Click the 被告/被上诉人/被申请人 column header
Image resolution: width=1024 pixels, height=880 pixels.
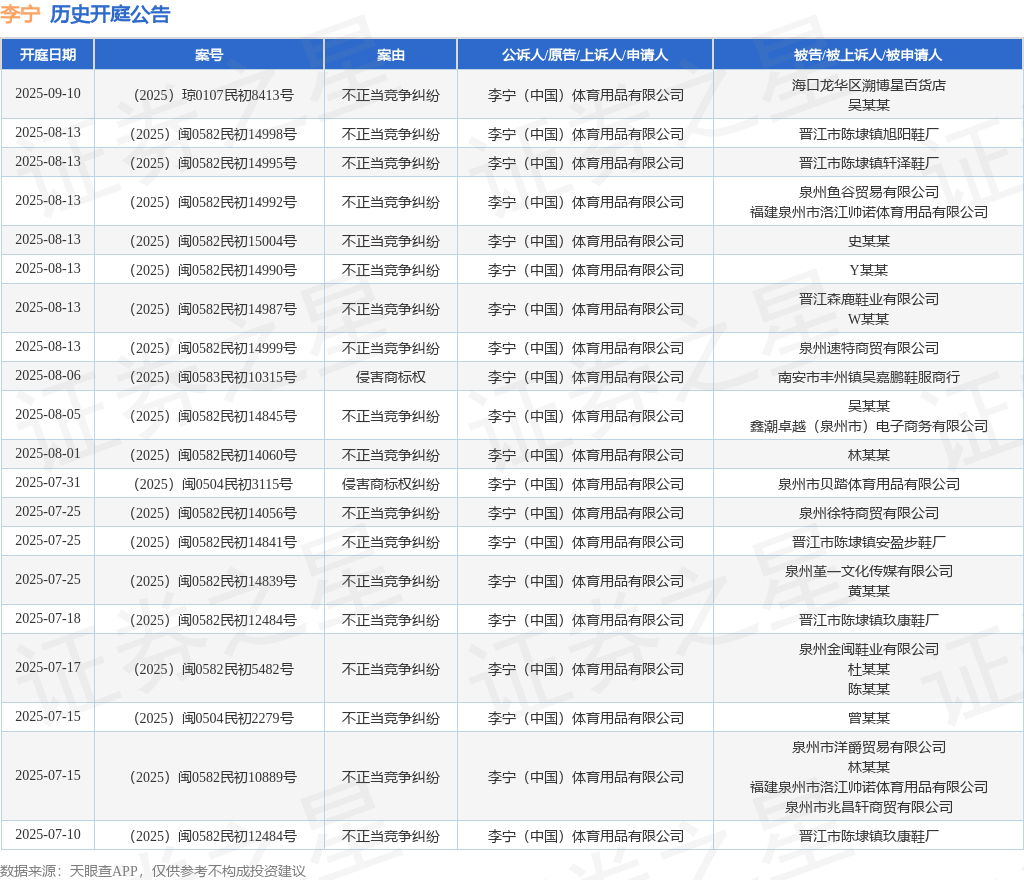click(x=868, y=55)
